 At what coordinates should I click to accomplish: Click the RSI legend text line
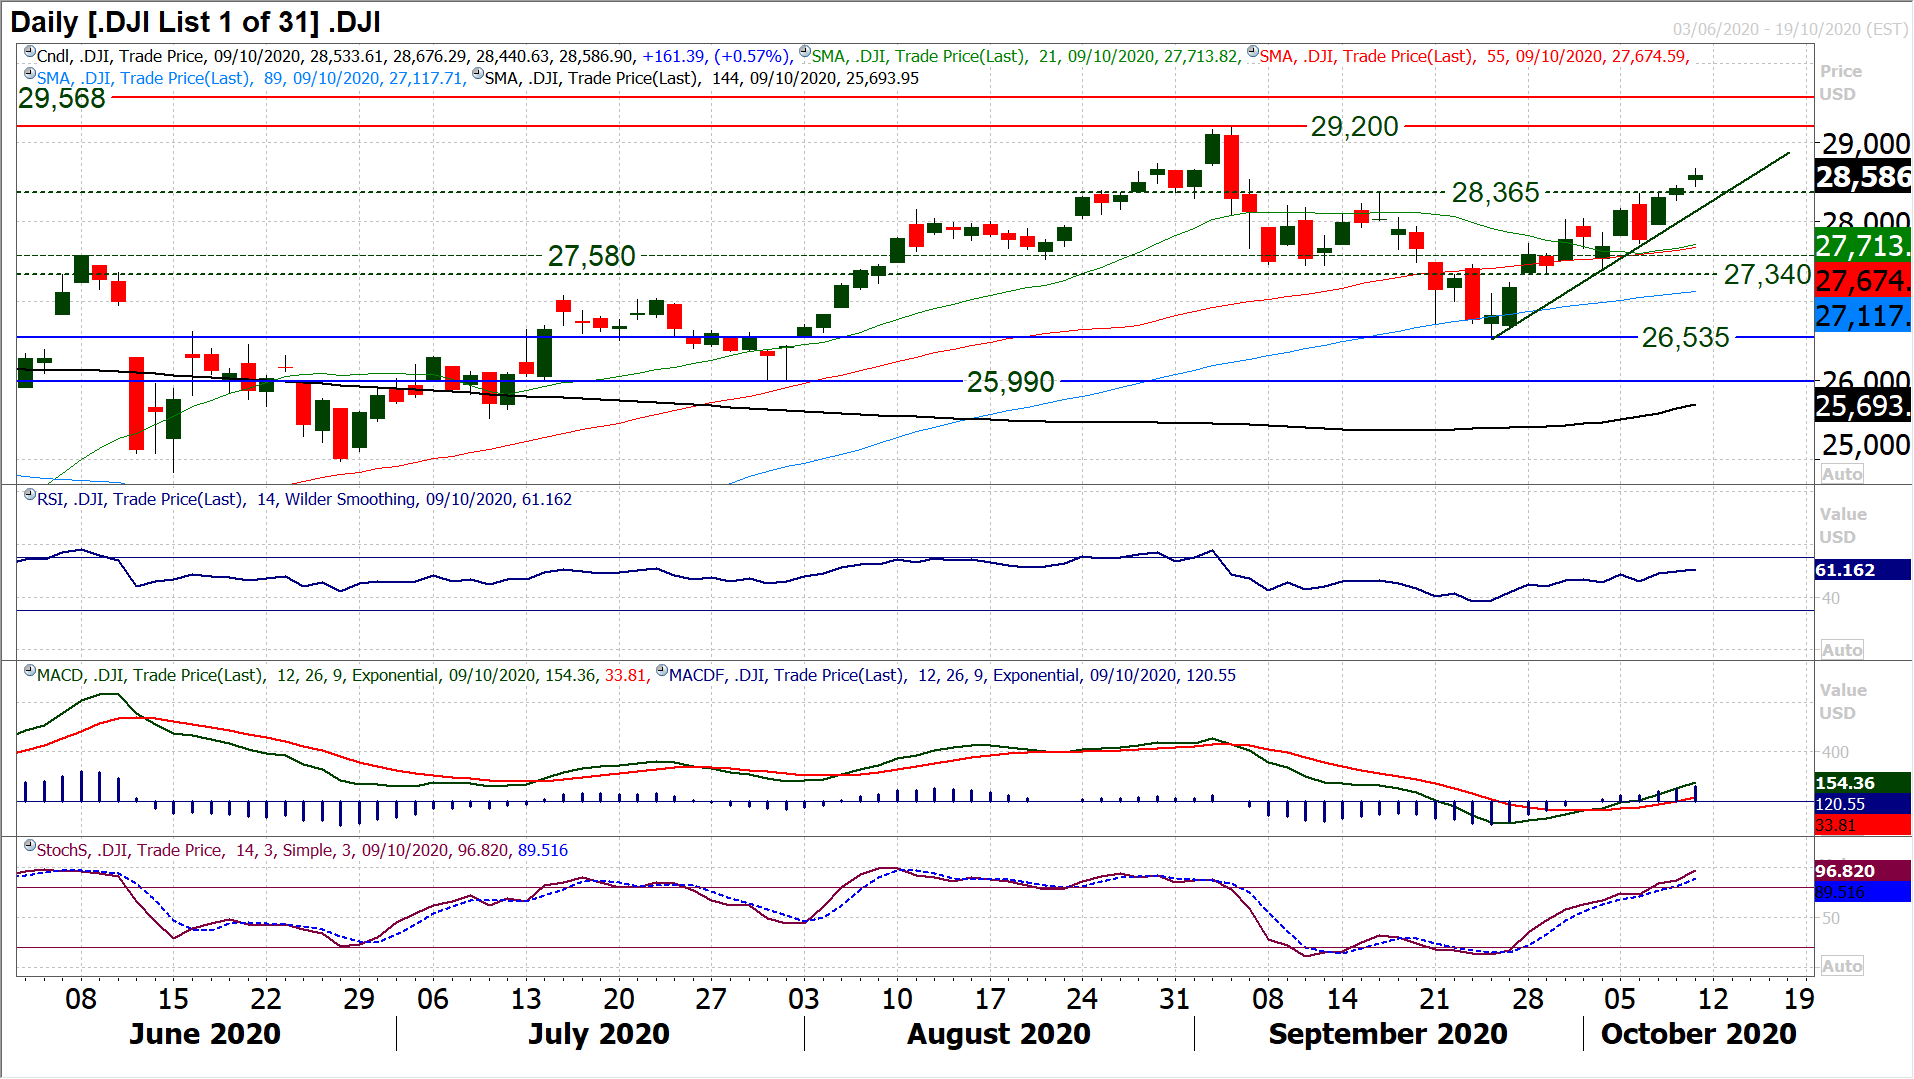[304, 499]
